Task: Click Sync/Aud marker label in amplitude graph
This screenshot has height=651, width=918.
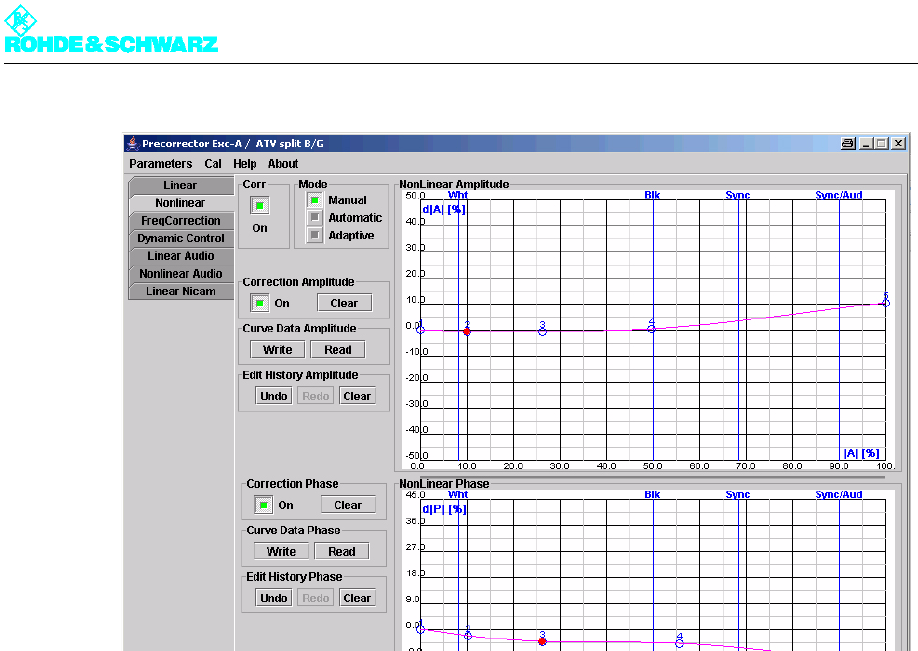Action: (838, 195)
